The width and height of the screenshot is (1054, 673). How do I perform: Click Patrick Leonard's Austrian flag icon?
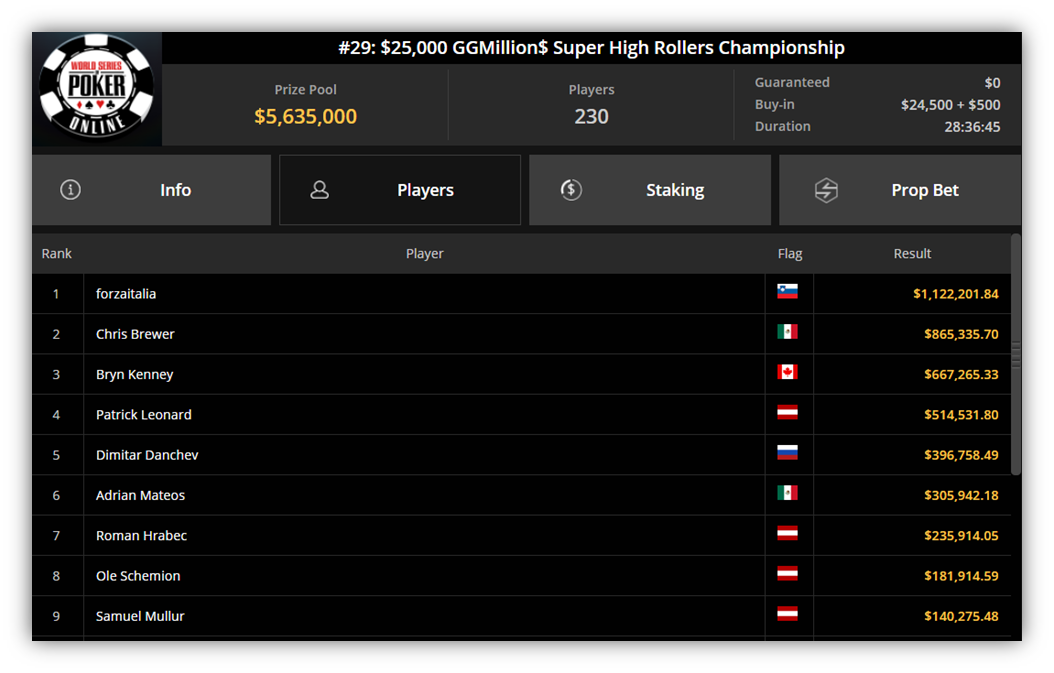pos(787,412)
